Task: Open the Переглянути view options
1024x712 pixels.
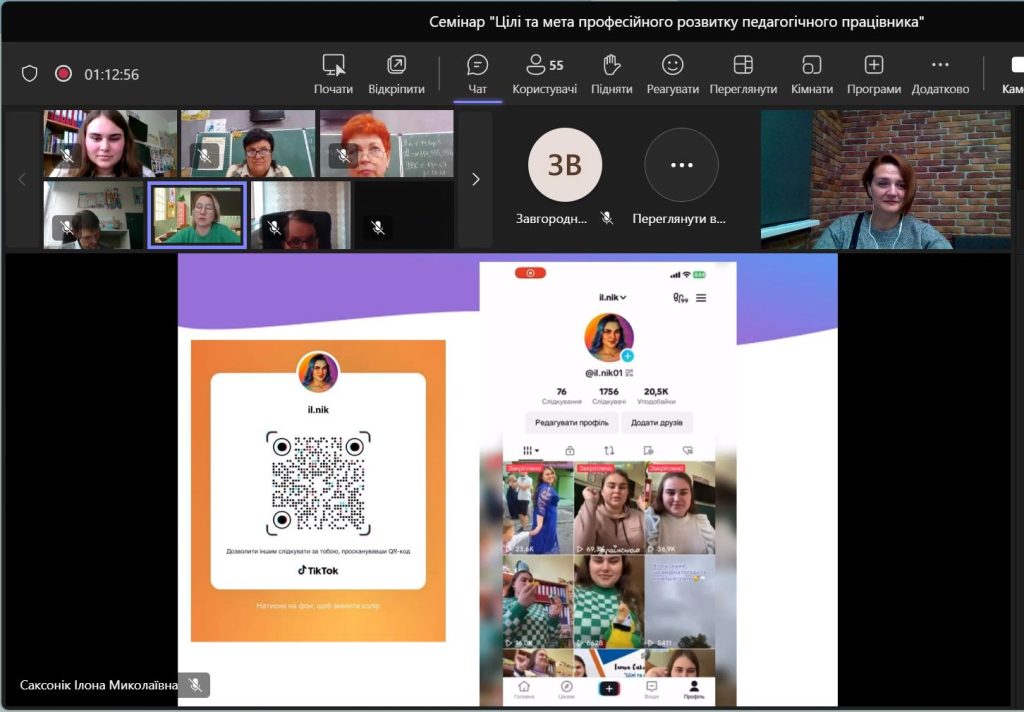Action: 743,74
